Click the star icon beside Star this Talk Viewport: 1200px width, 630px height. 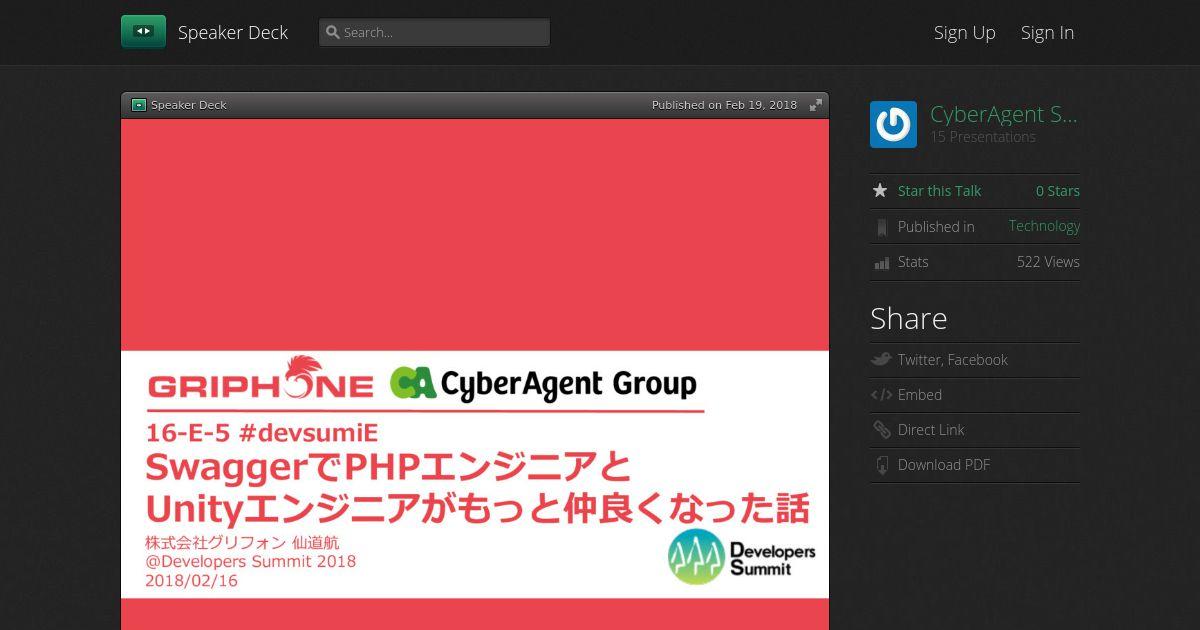[x=880, y=190]
